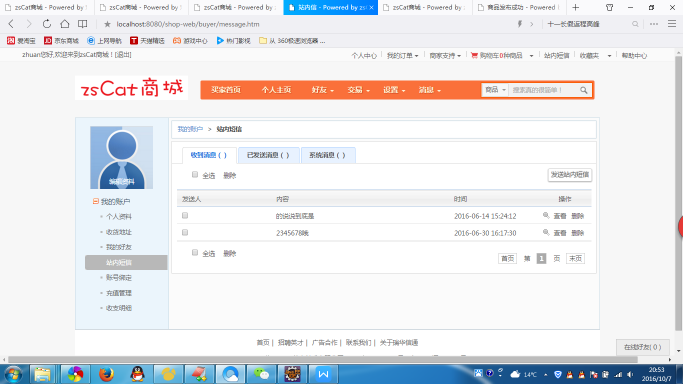Open the 我的订单 top dropdown

coord(402,56)
